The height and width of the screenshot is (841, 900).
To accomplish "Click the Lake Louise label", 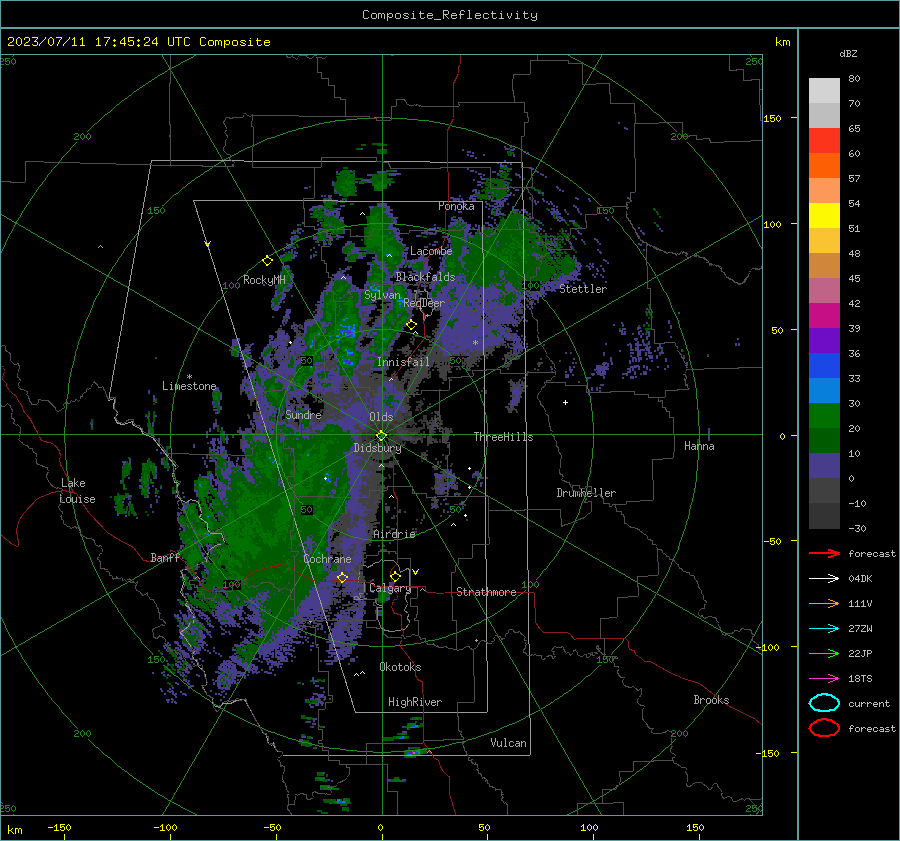I will tap(77, 491).
